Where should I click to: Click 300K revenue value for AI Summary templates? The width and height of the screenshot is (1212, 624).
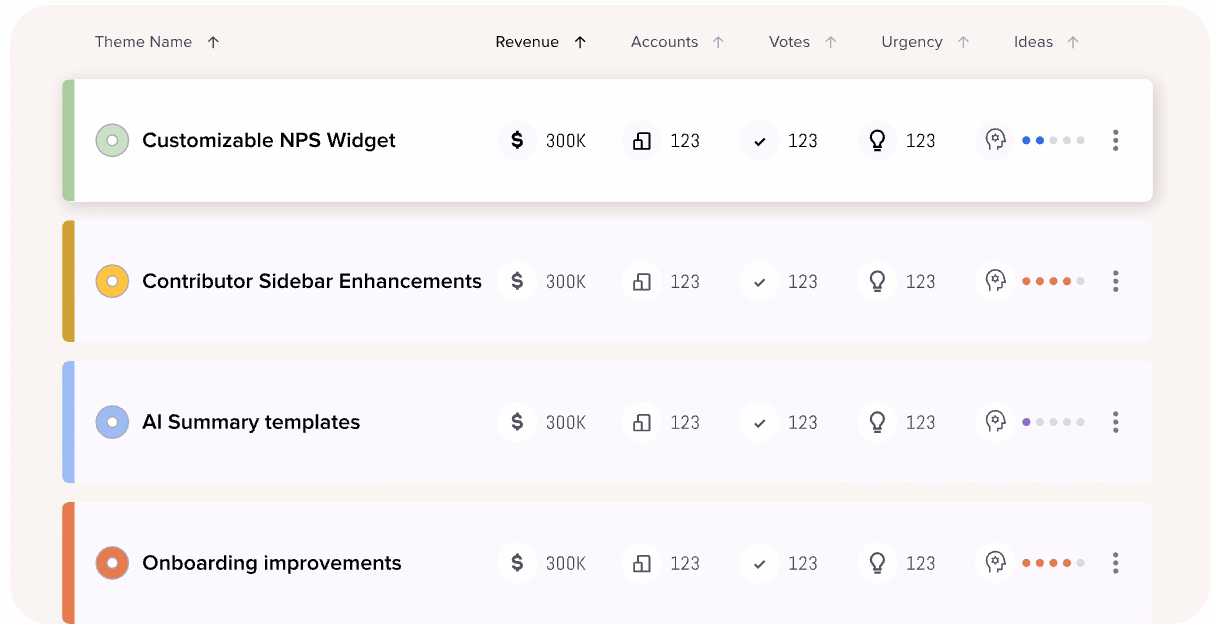566,423
